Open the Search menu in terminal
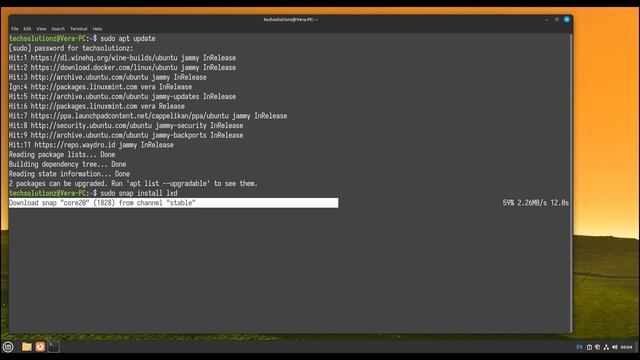 coord(58,29)
